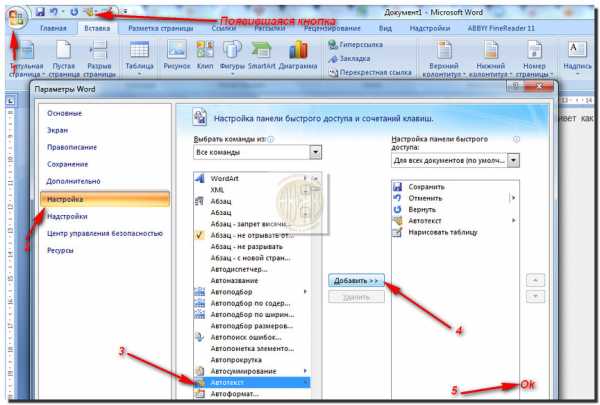Screen dimensions: 600x405
Task: Click the Клип icon in the ribbon
Action: point(205,55)
